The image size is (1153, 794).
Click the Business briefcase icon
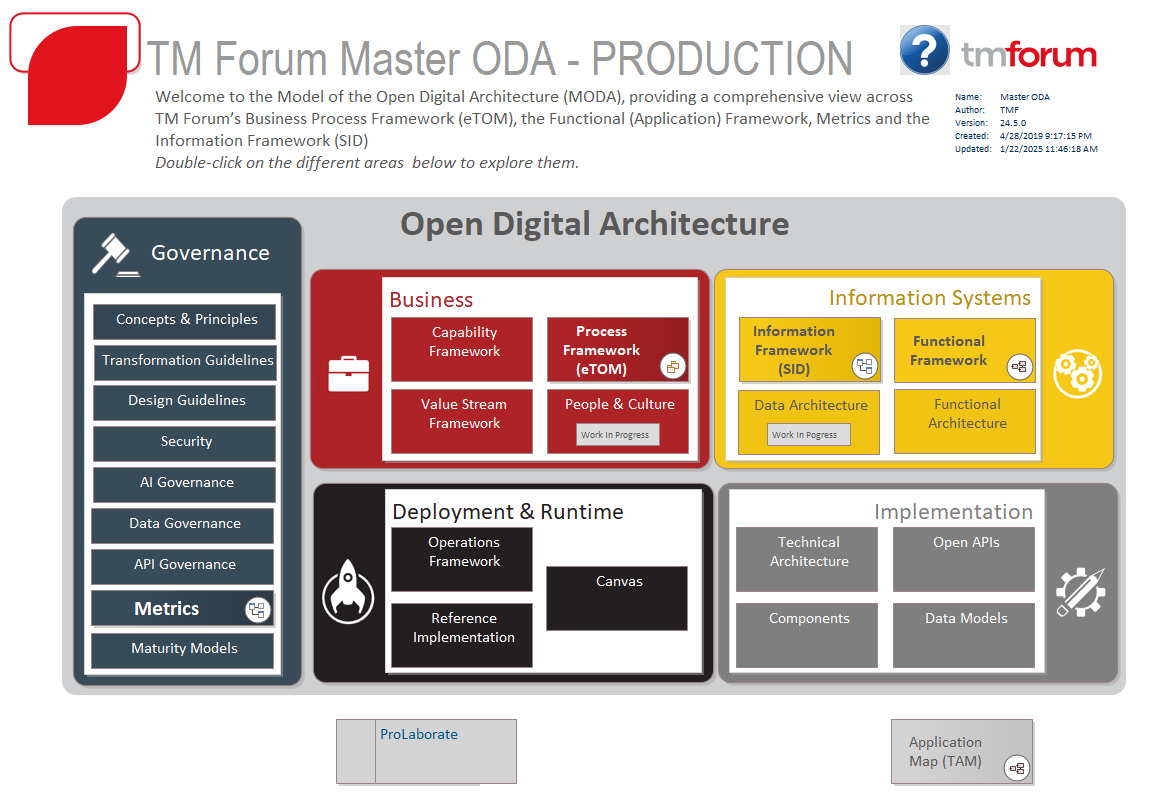point(349,374)
